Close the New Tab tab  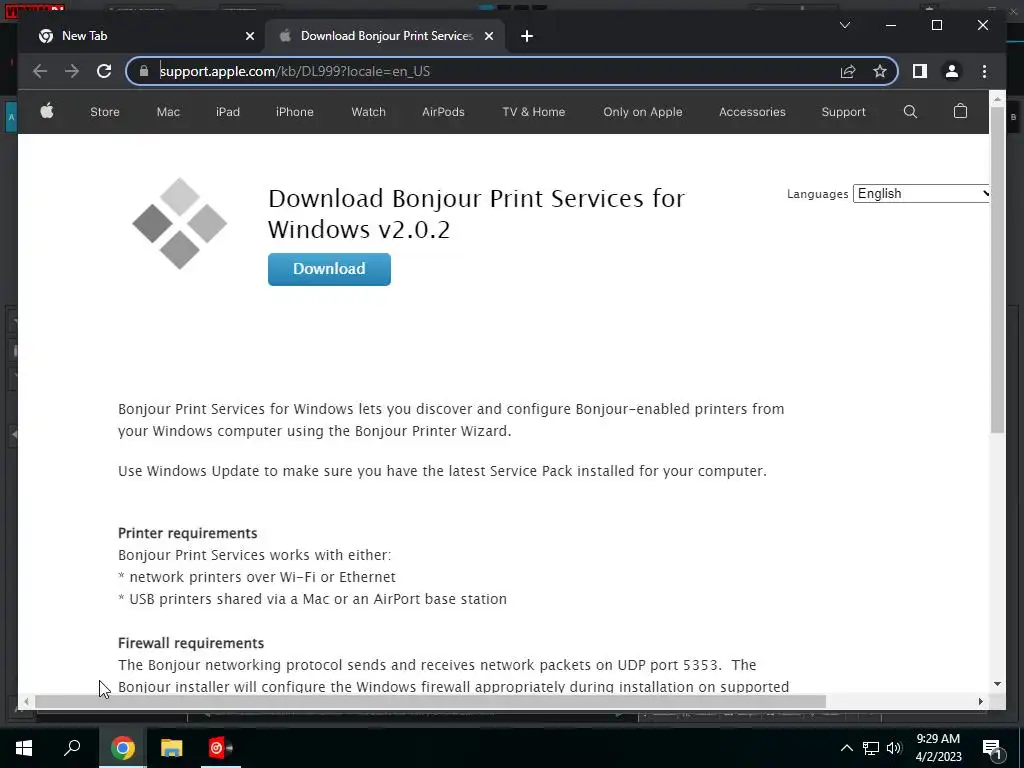249,36
